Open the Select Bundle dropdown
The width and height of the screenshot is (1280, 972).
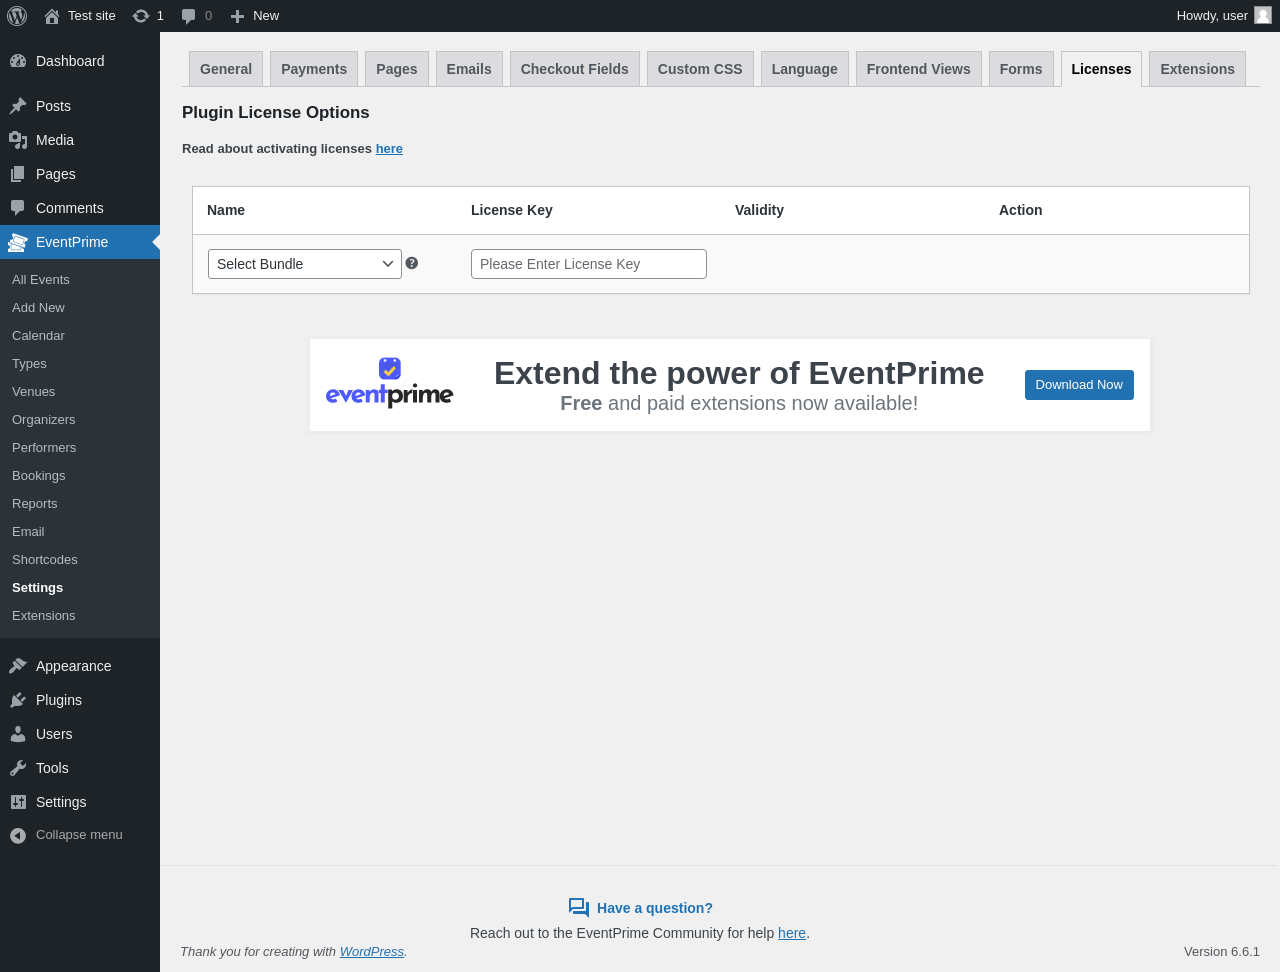tap(305, 264)
